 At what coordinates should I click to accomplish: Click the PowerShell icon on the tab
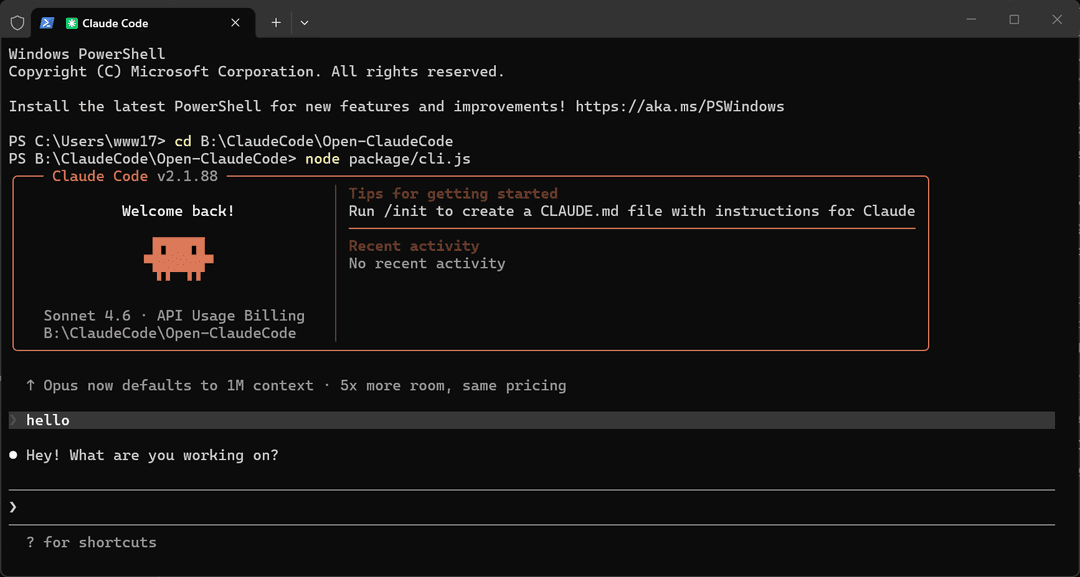tap(46, 23)
